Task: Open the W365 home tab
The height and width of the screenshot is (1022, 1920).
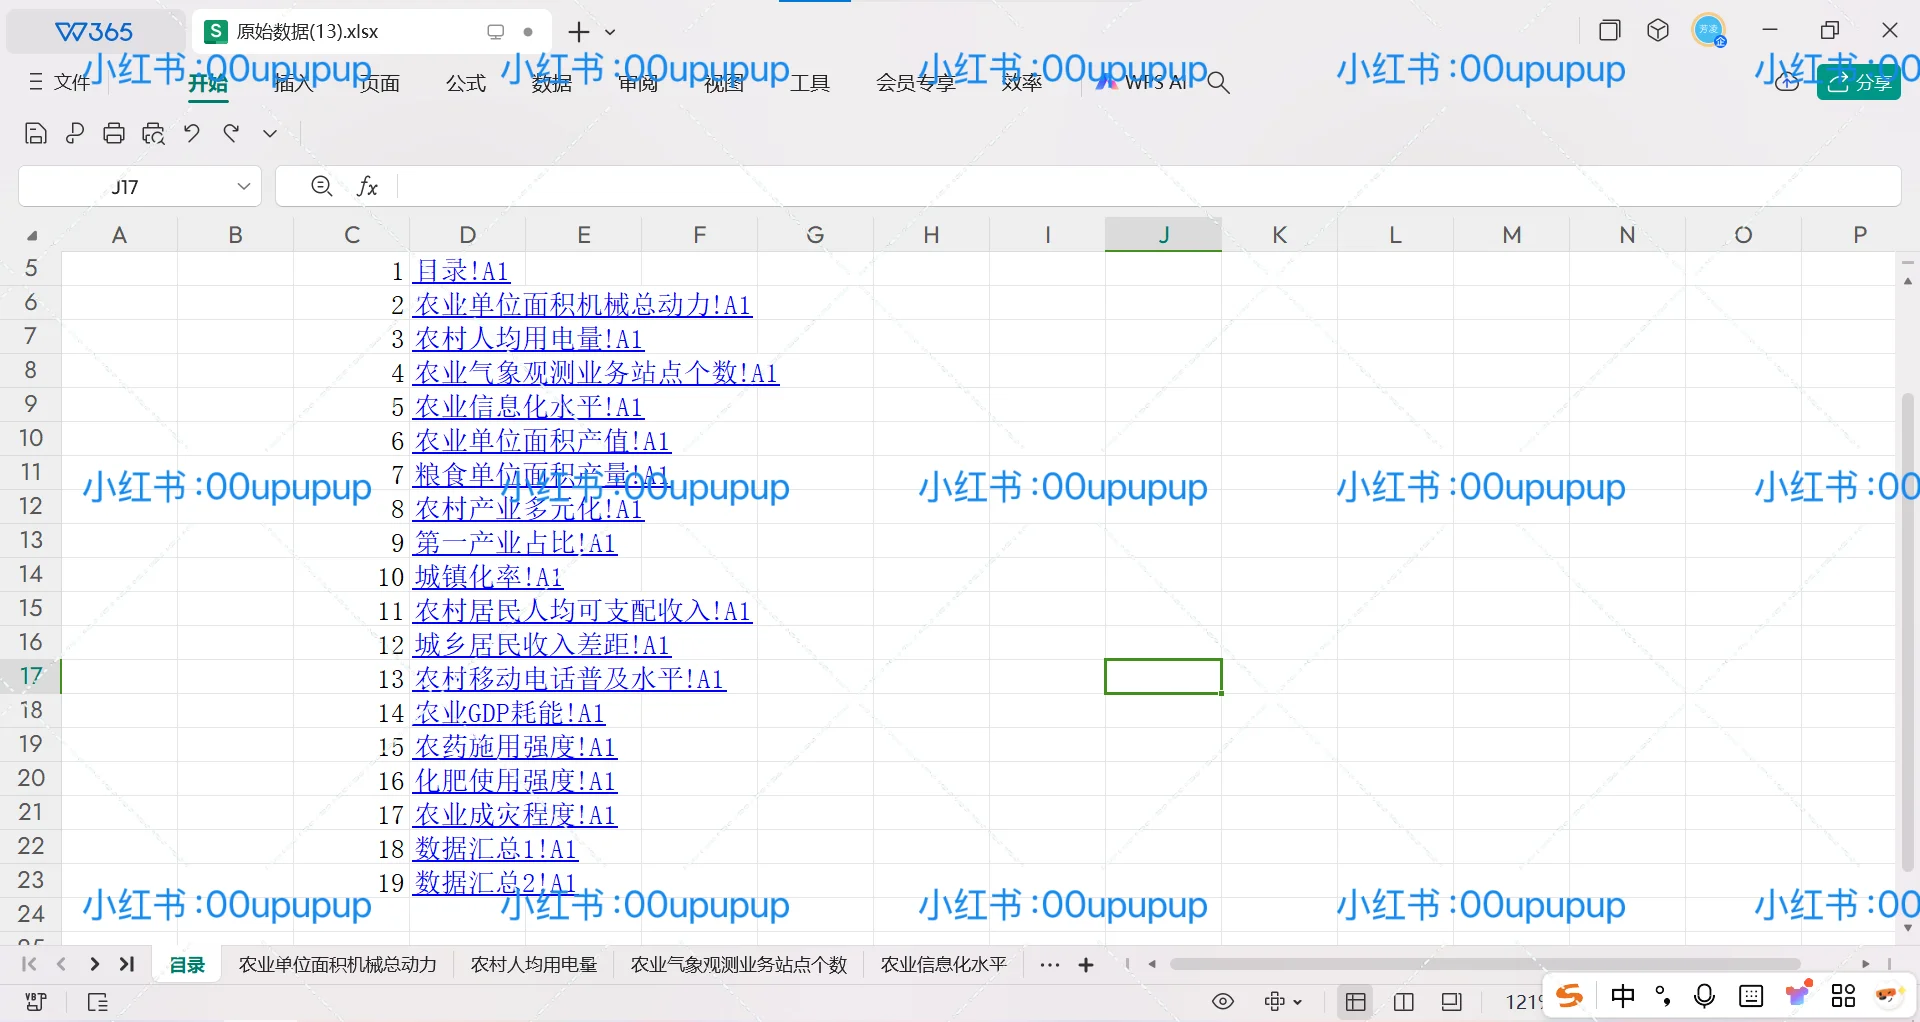Action: (x=95, y=31)
